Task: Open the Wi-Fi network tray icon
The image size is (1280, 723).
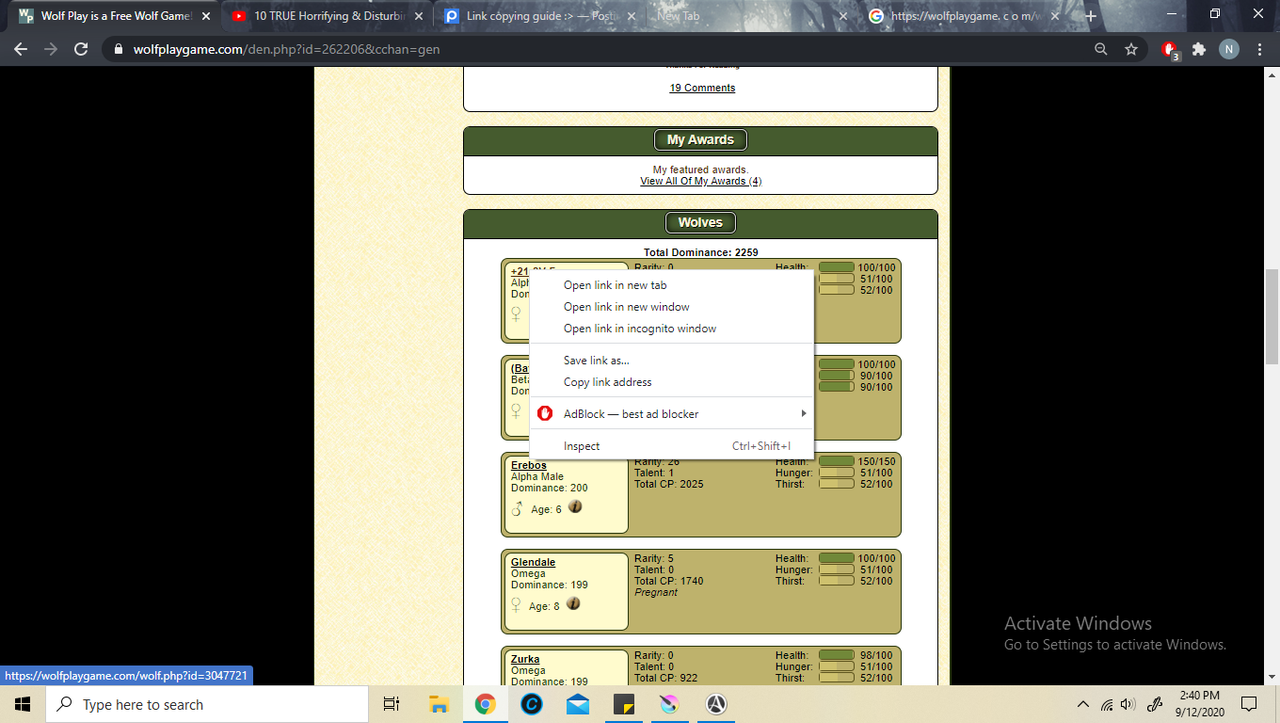Action: [1107, 705]
